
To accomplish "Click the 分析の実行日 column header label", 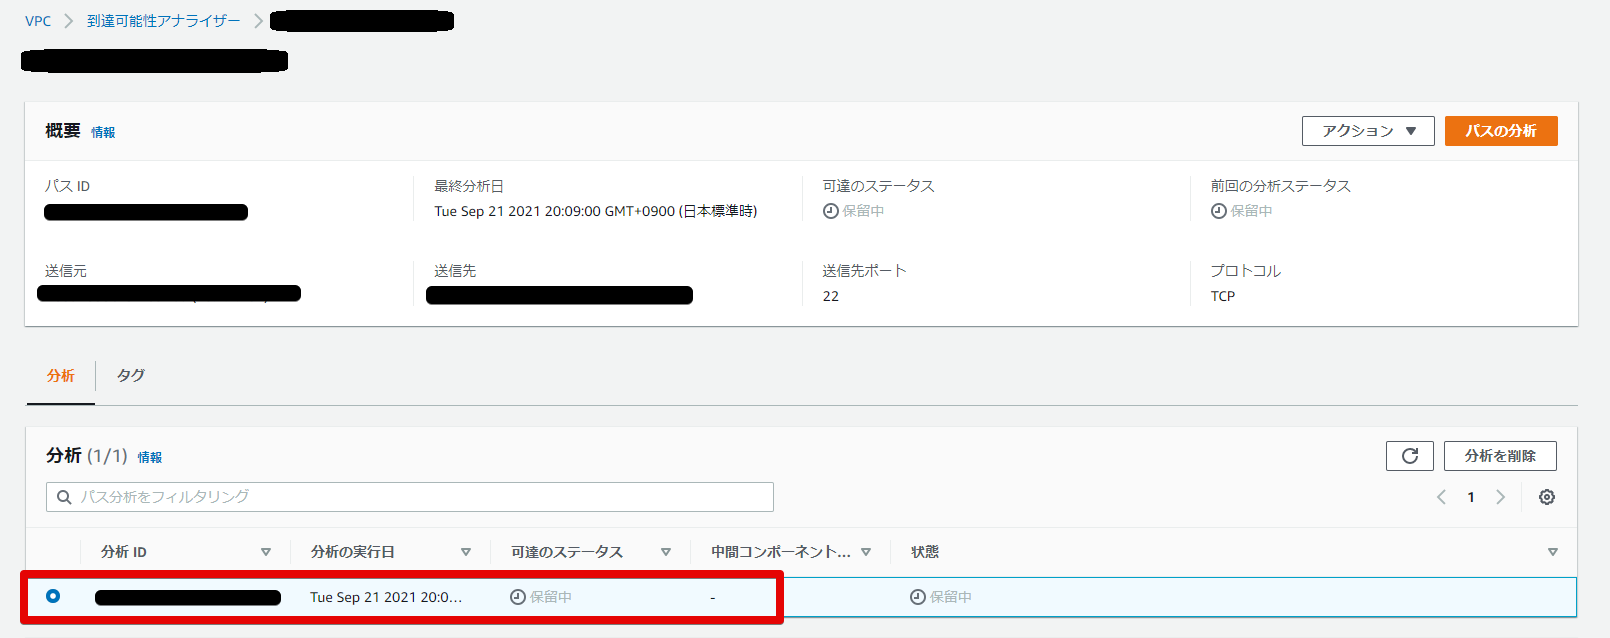I will click(x=353, y=552).
